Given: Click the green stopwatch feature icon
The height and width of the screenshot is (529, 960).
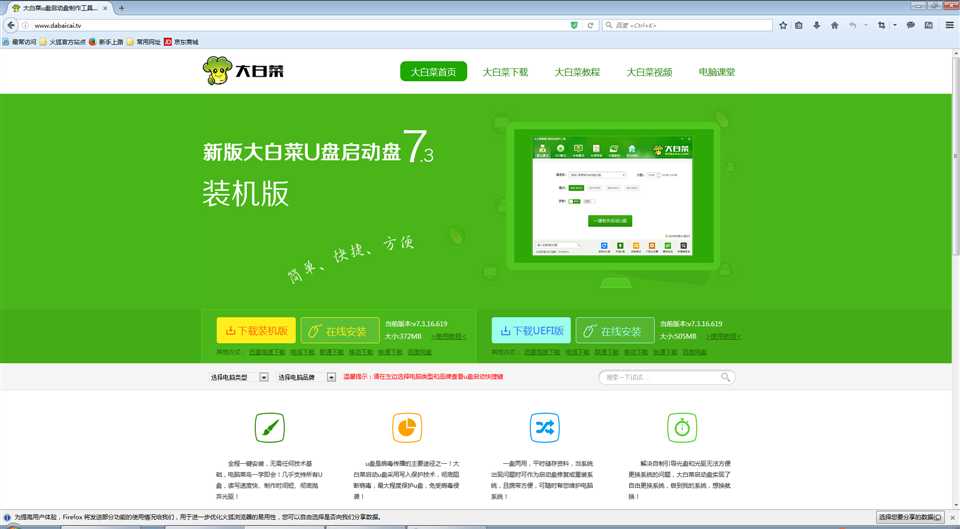Looking at the screenshot, I should pos(682,427).
